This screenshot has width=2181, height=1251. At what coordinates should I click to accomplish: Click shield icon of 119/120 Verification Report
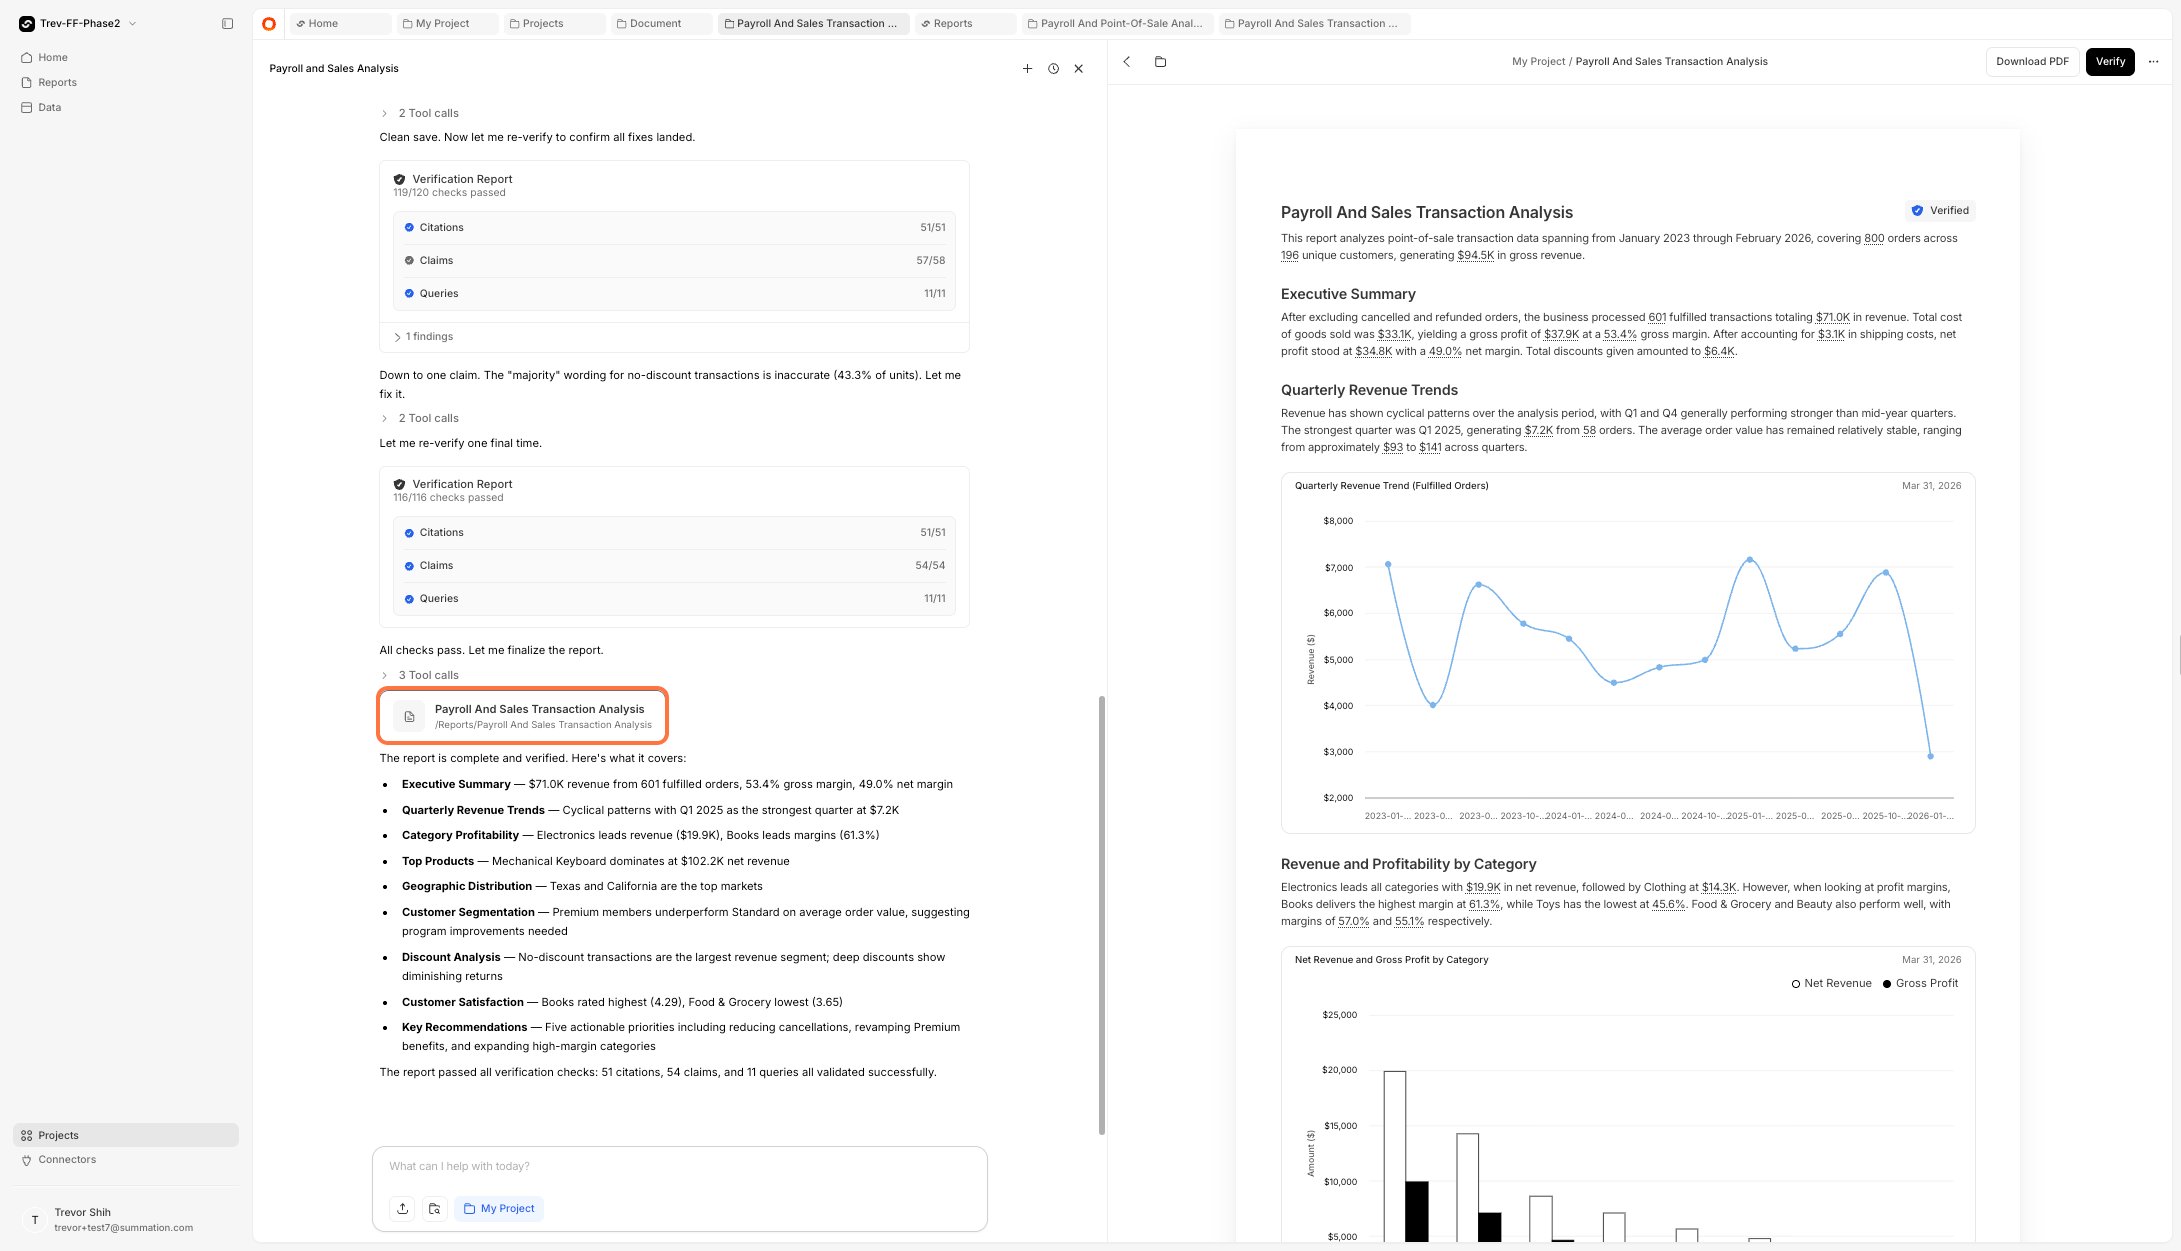[x=399, y=179]
